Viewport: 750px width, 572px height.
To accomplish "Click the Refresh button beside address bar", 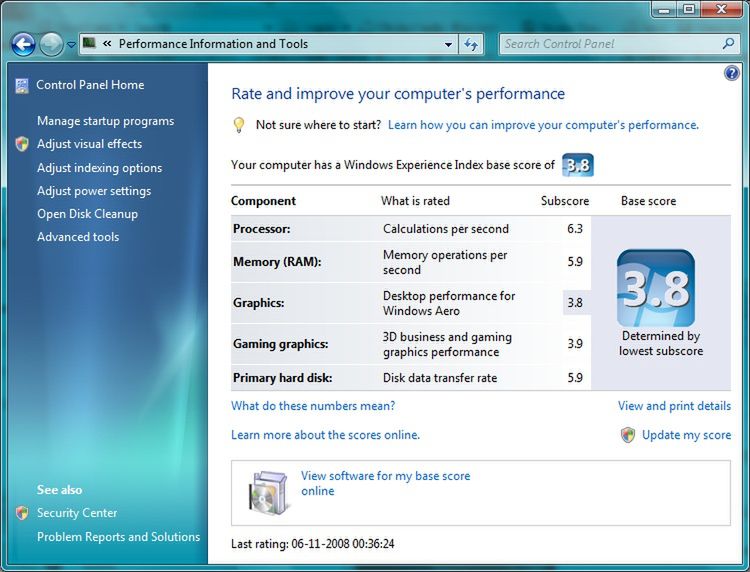I will point(471,44).
